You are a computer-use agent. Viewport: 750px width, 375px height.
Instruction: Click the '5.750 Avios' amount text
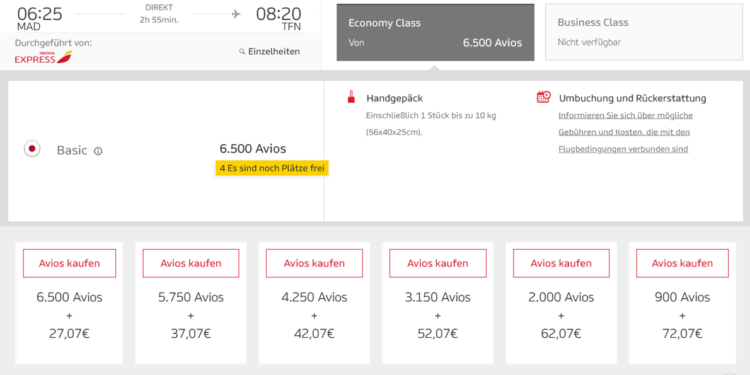click(191, 298)
